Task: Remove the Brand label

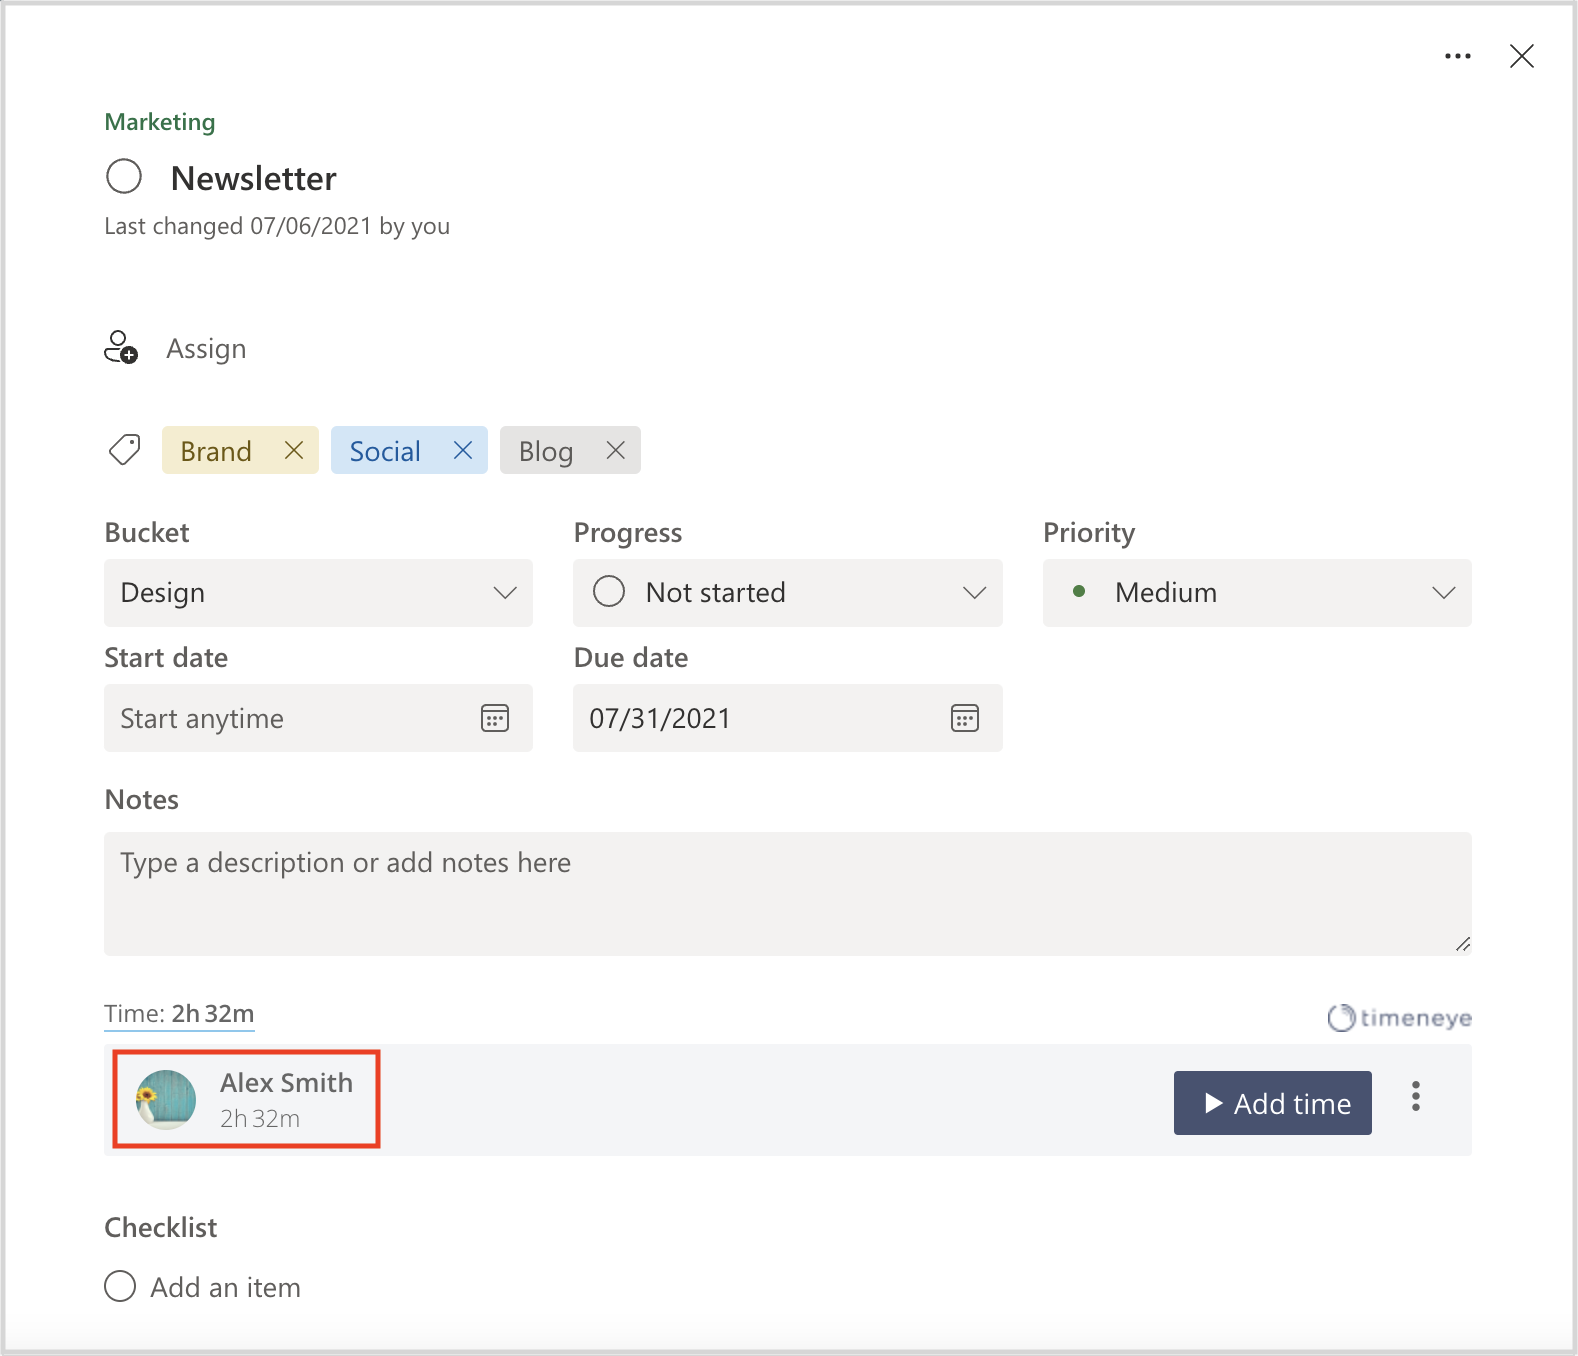Action: 294,450
